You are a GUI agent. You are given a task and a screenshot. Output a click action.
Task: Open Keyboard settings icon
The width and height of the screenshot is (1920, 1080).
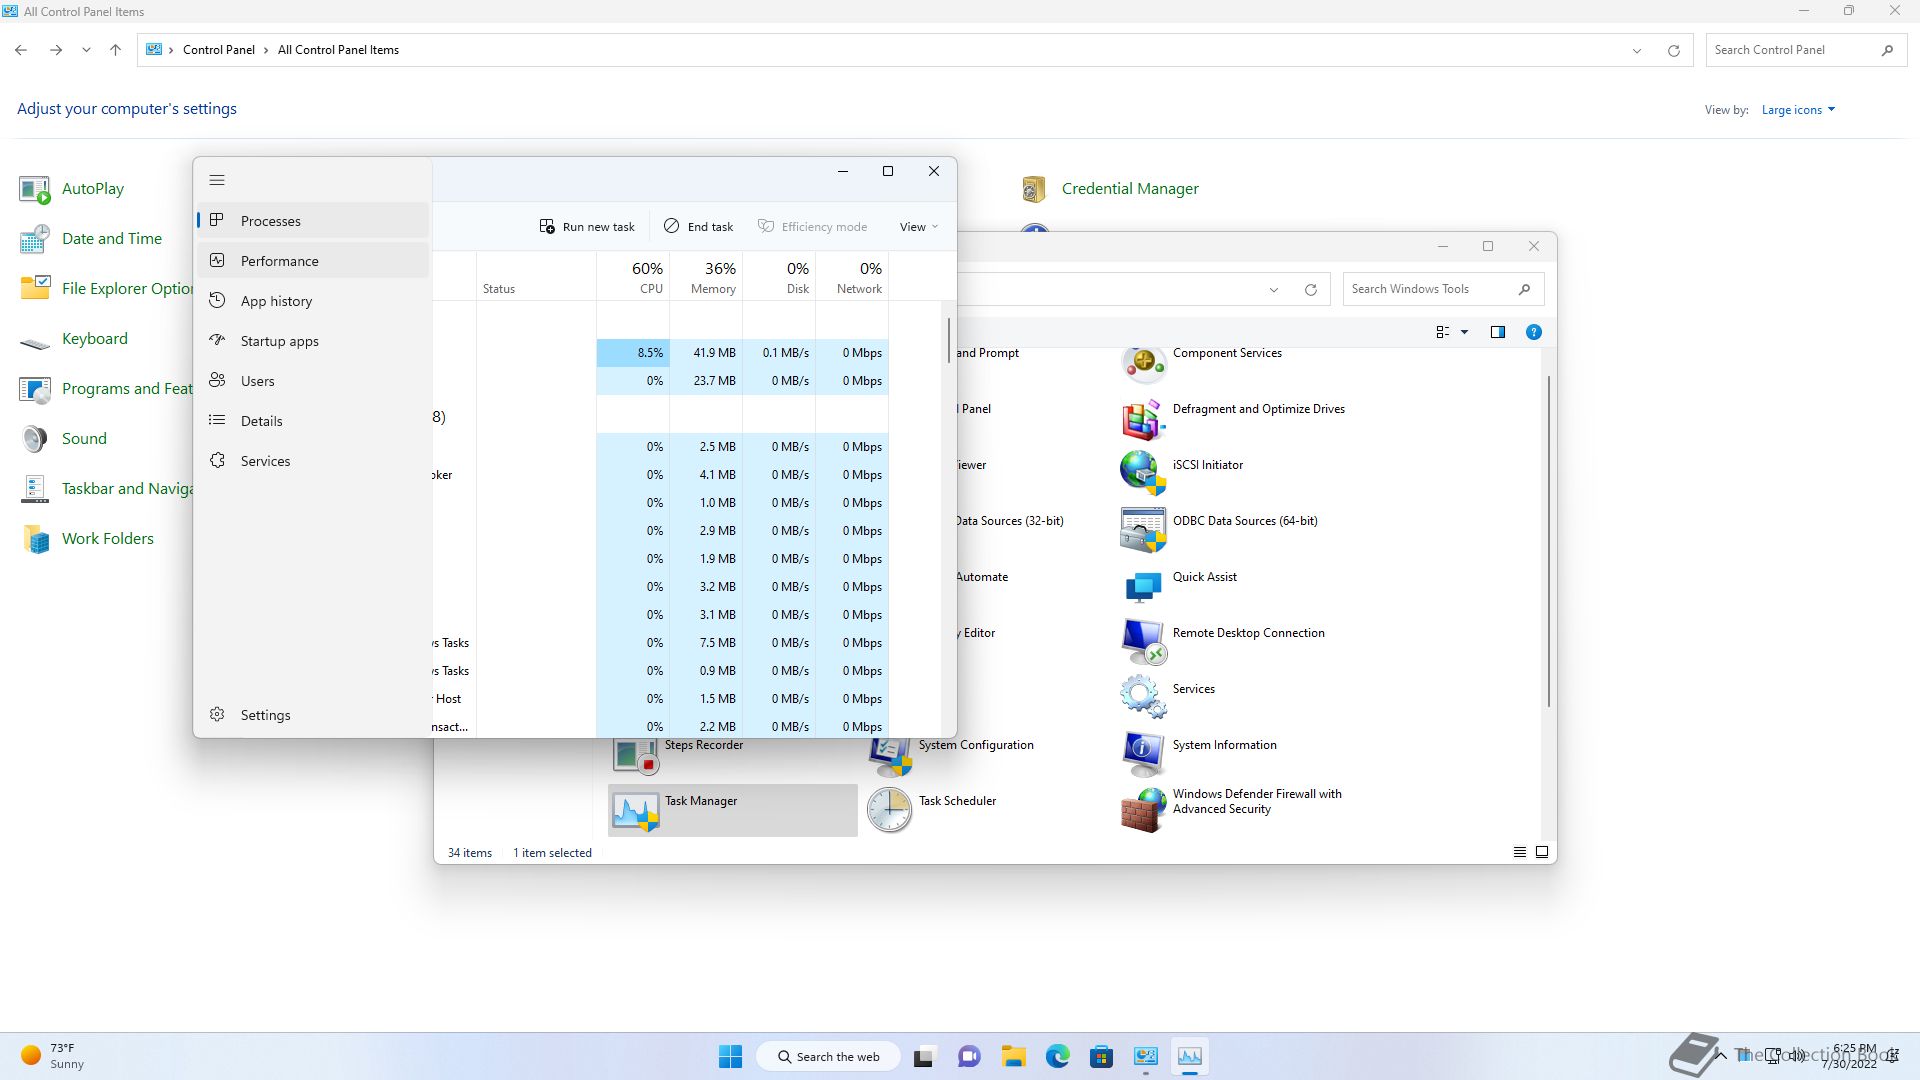(x=73, y=339)
